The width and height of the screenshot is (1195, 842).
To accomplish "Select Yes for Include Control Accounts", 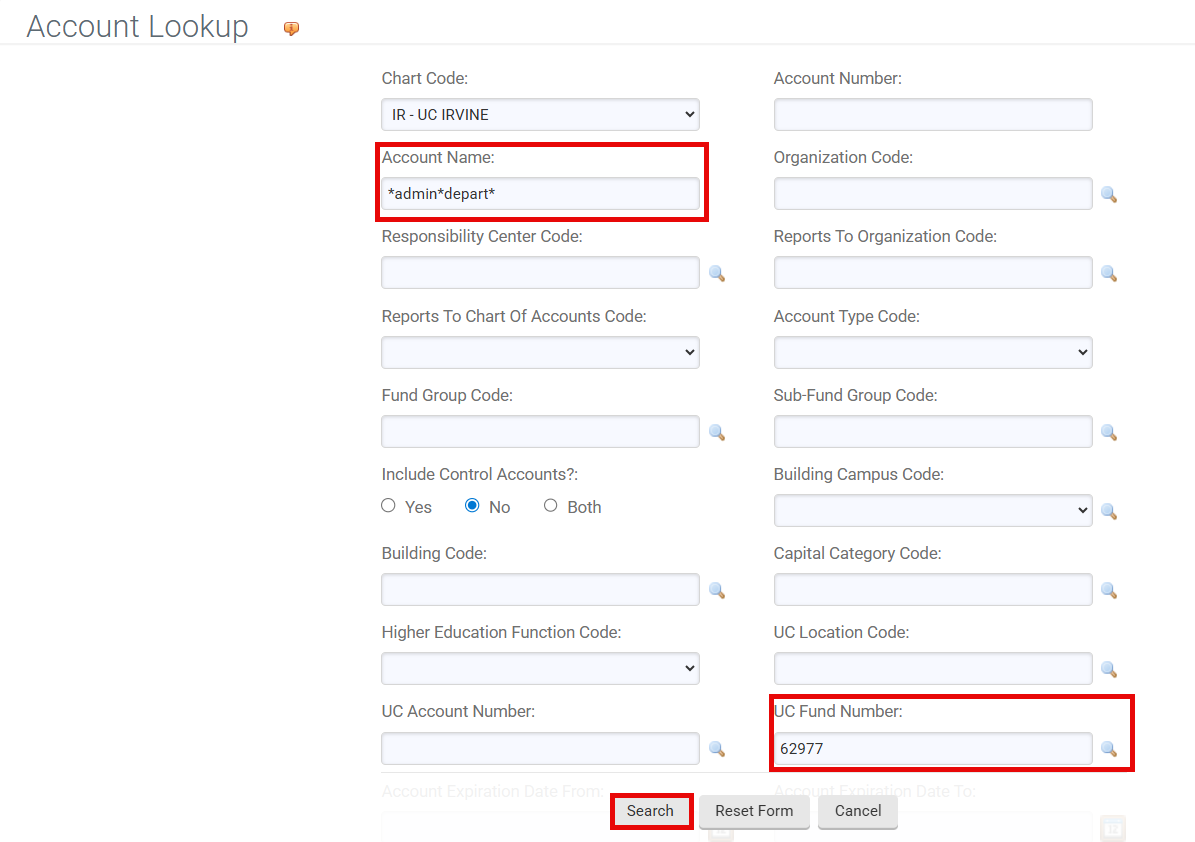I will 388,505.
